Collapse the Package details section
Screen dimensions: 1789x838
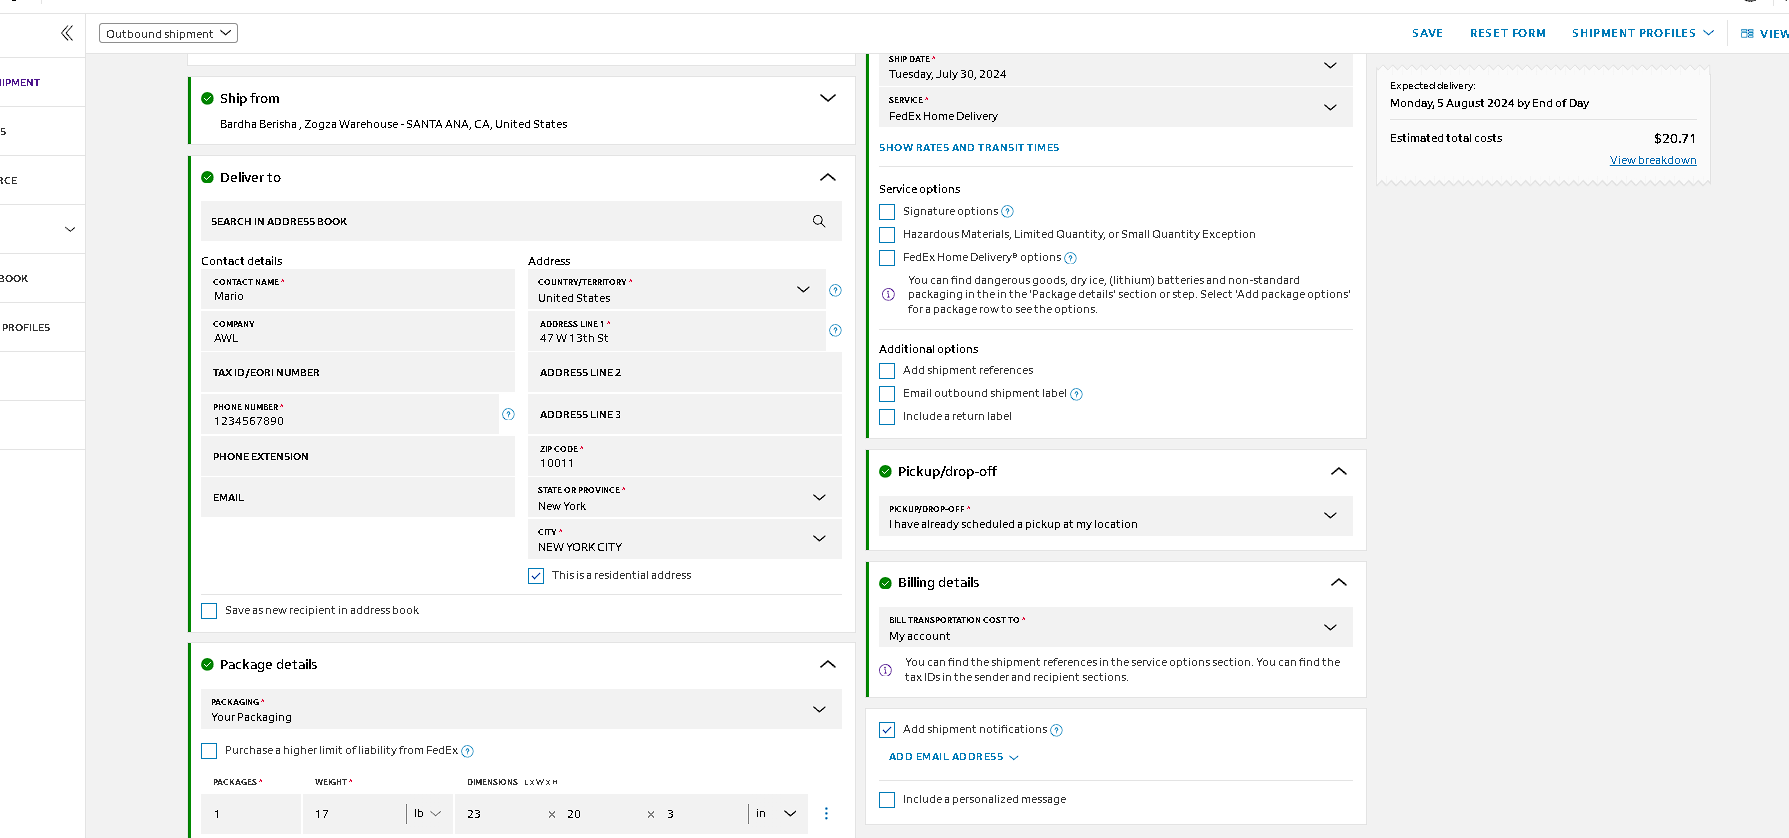point(827,664)
